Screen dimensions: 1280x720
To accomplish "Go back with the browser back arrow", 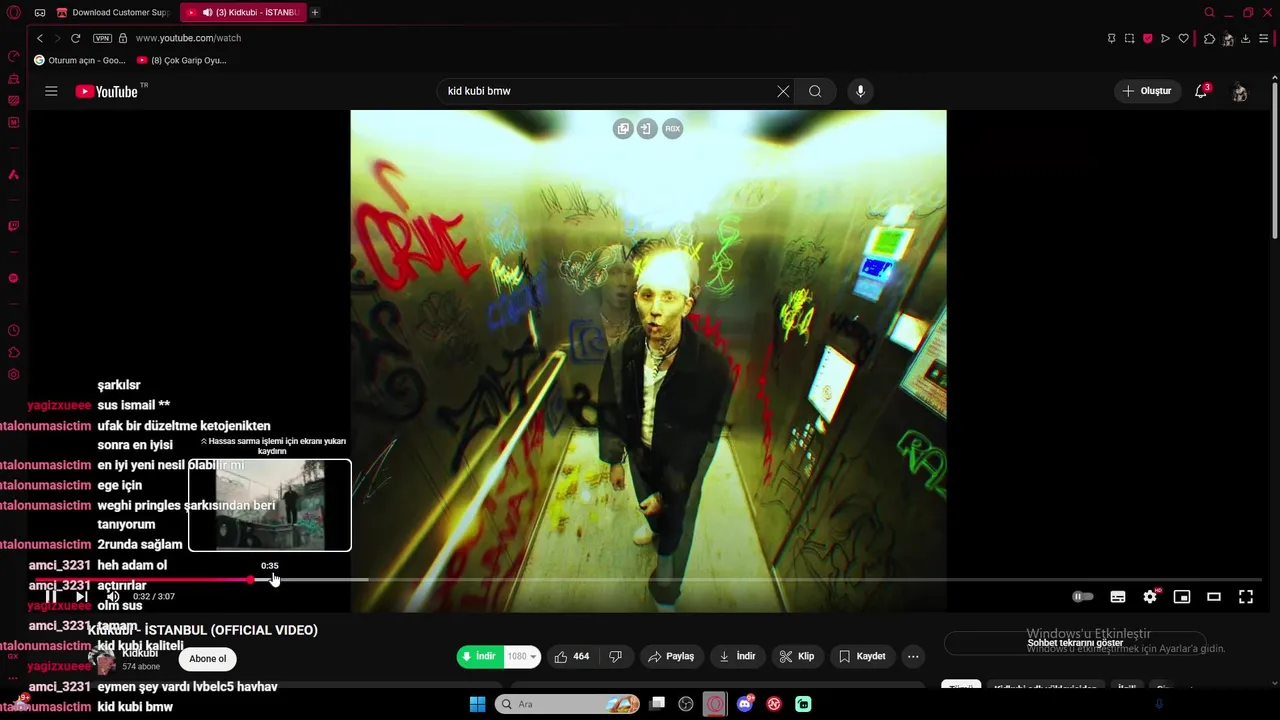I will [x=40, y=38].
